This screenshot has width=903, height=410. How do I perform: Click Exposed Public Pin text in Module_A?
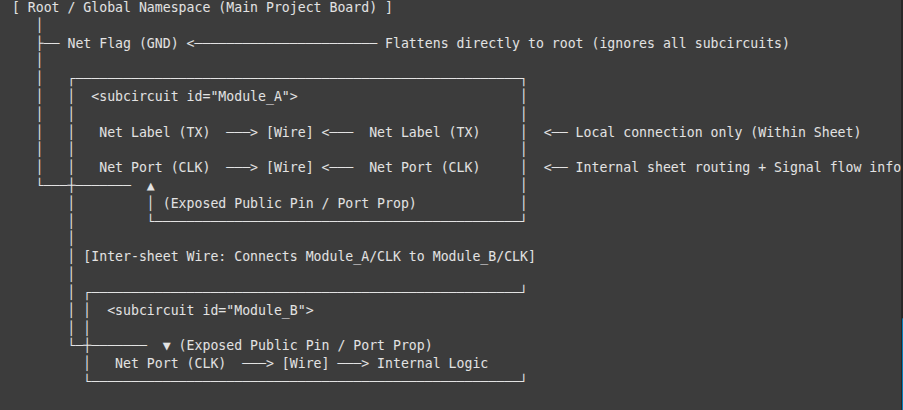pyautogui.click(x=290, y=203)
